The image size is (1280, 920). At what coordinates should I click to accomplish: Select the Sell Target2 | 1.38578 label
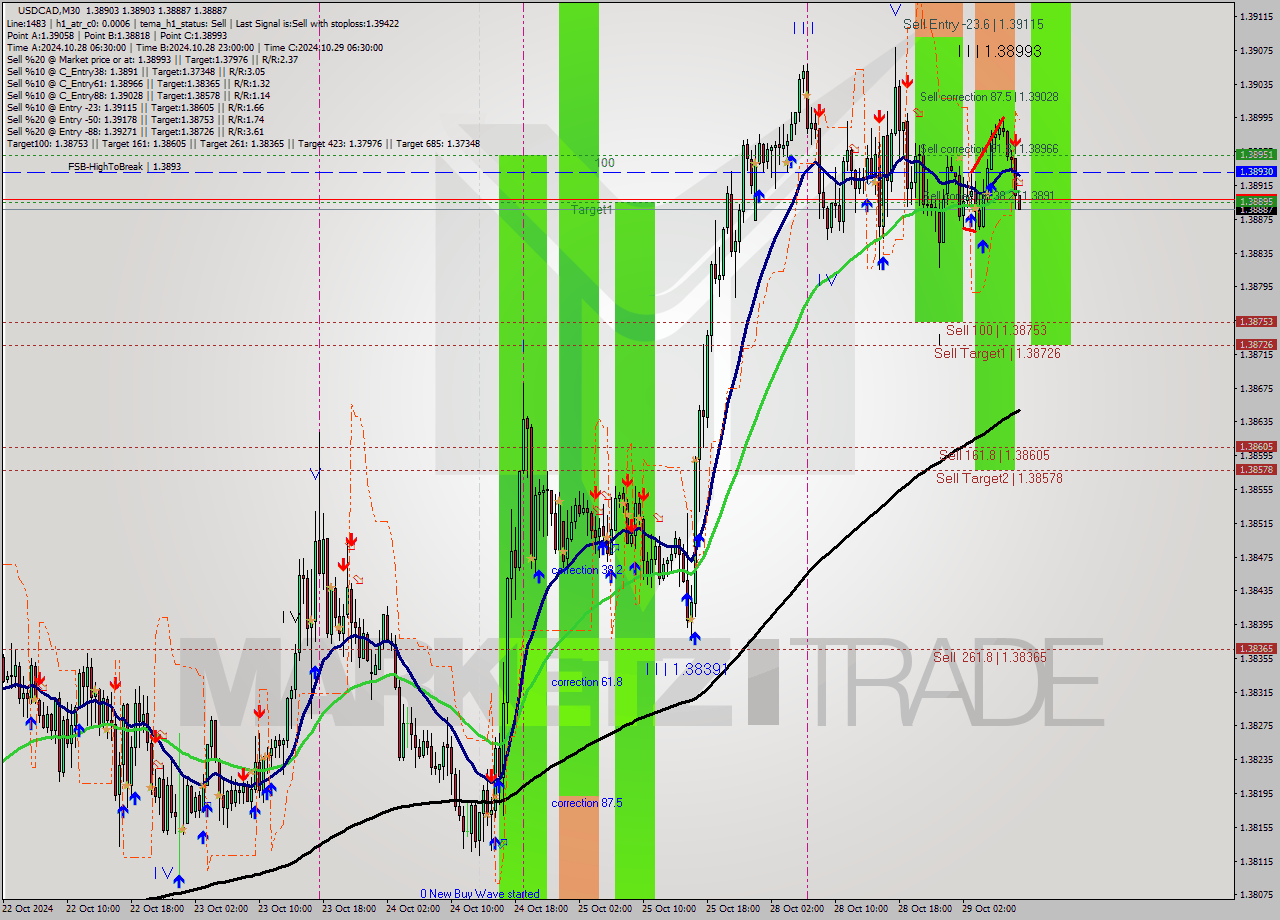click(x=999, y=478)
